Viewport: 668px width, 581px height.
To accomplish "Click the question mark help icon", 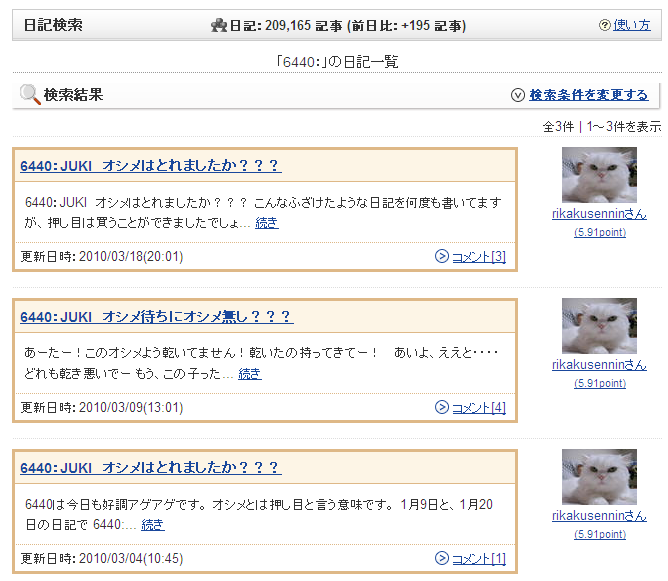I will coord(605,25).
